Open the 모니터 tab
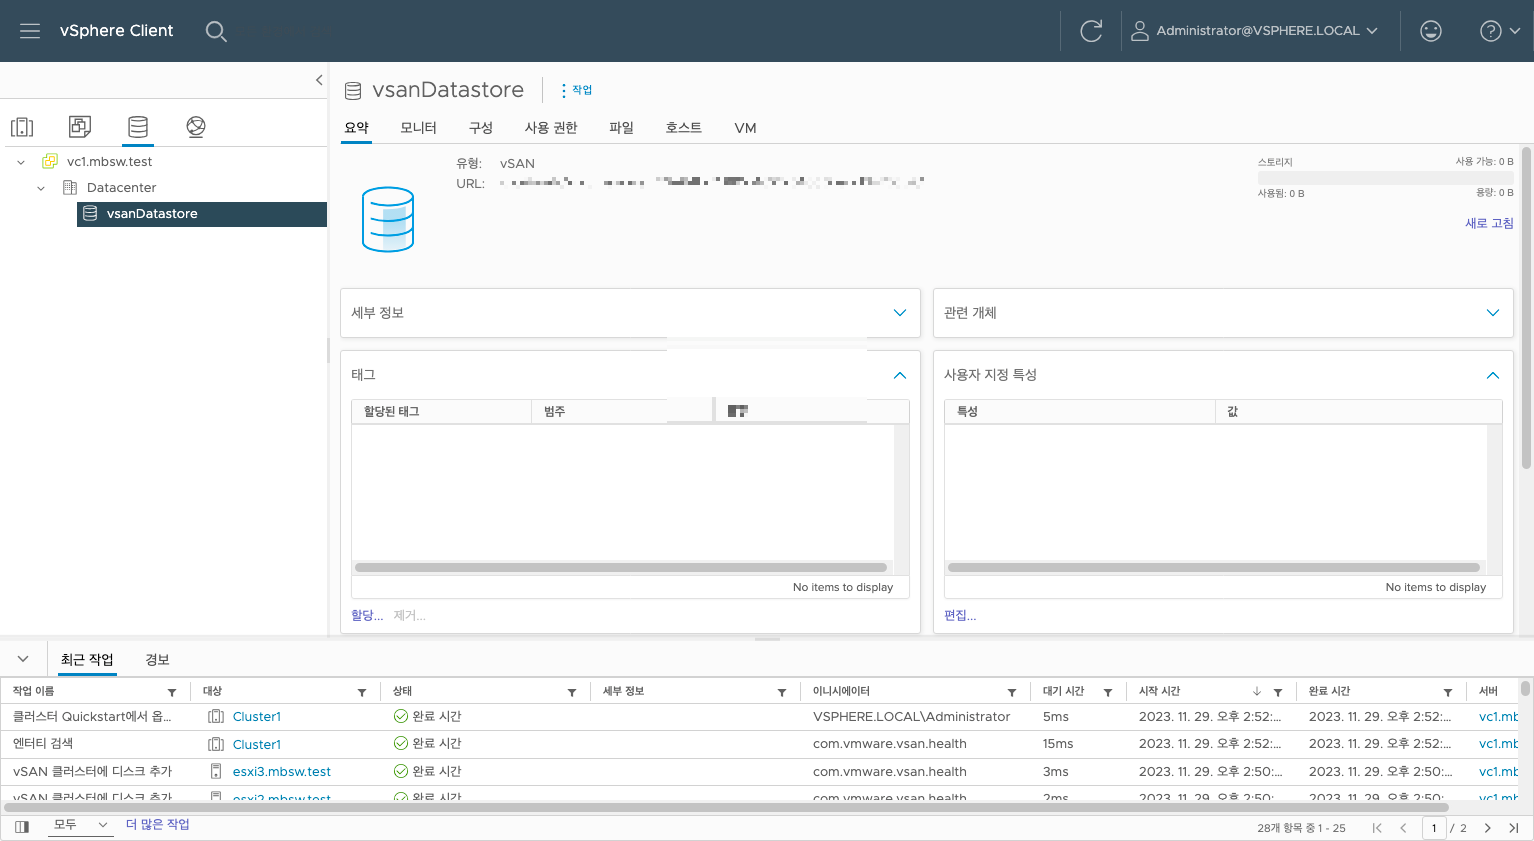Viewport: 1534px width, 841px height. pyautogui.click(x=418, y=128)
